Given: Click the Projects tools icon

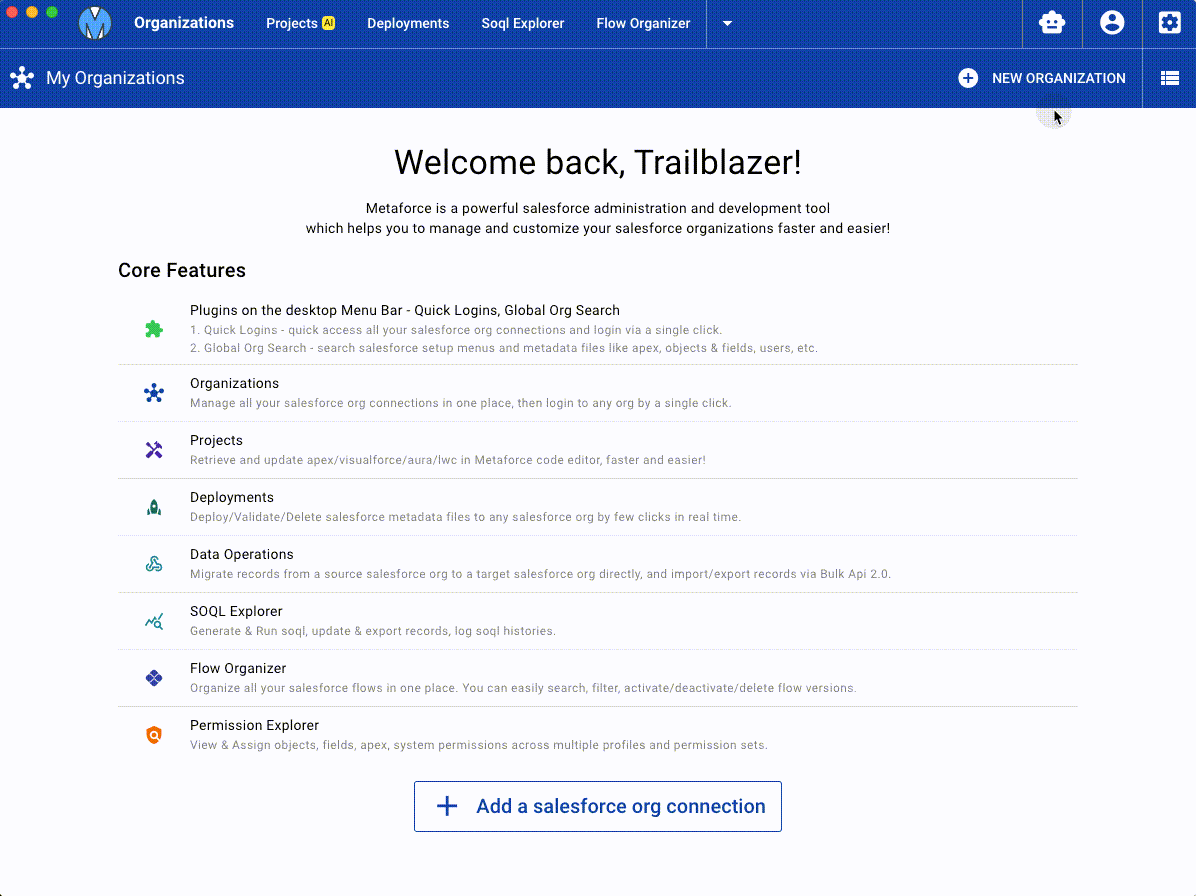Looking at the screenshot, I should pos(154,450).
